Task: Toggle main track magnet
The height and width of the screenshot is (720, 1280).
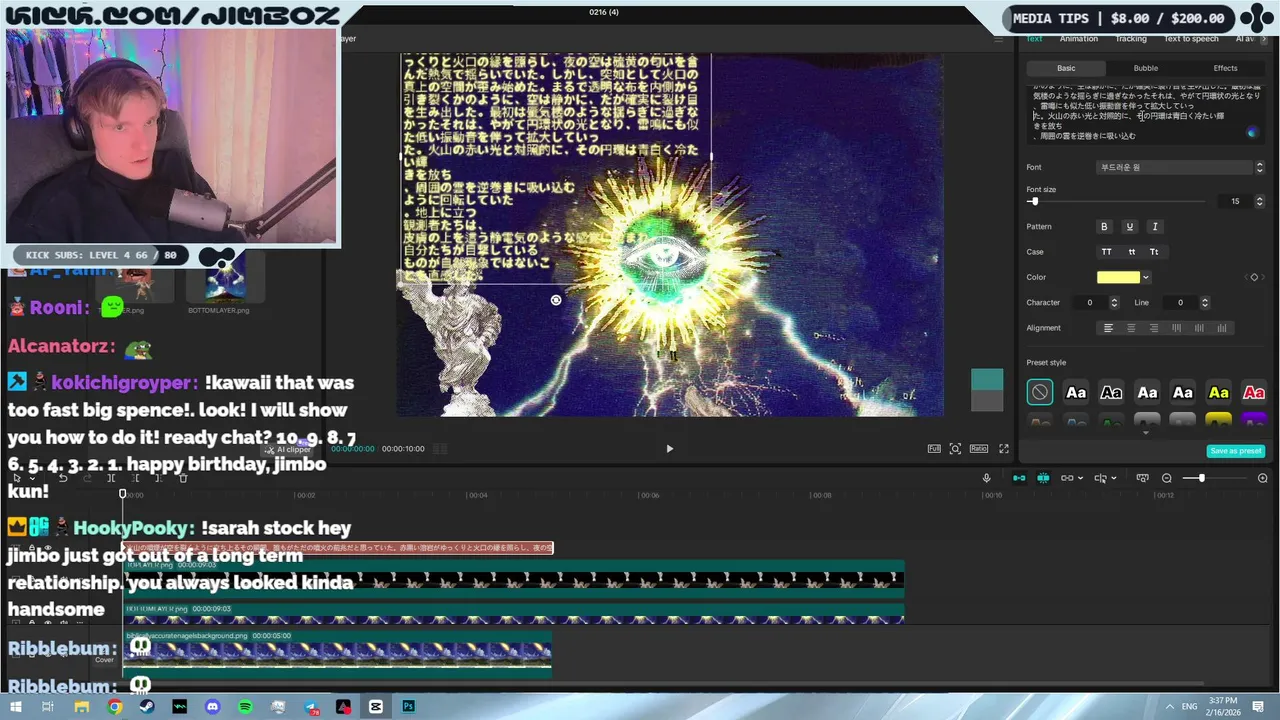Action: 1019,478
